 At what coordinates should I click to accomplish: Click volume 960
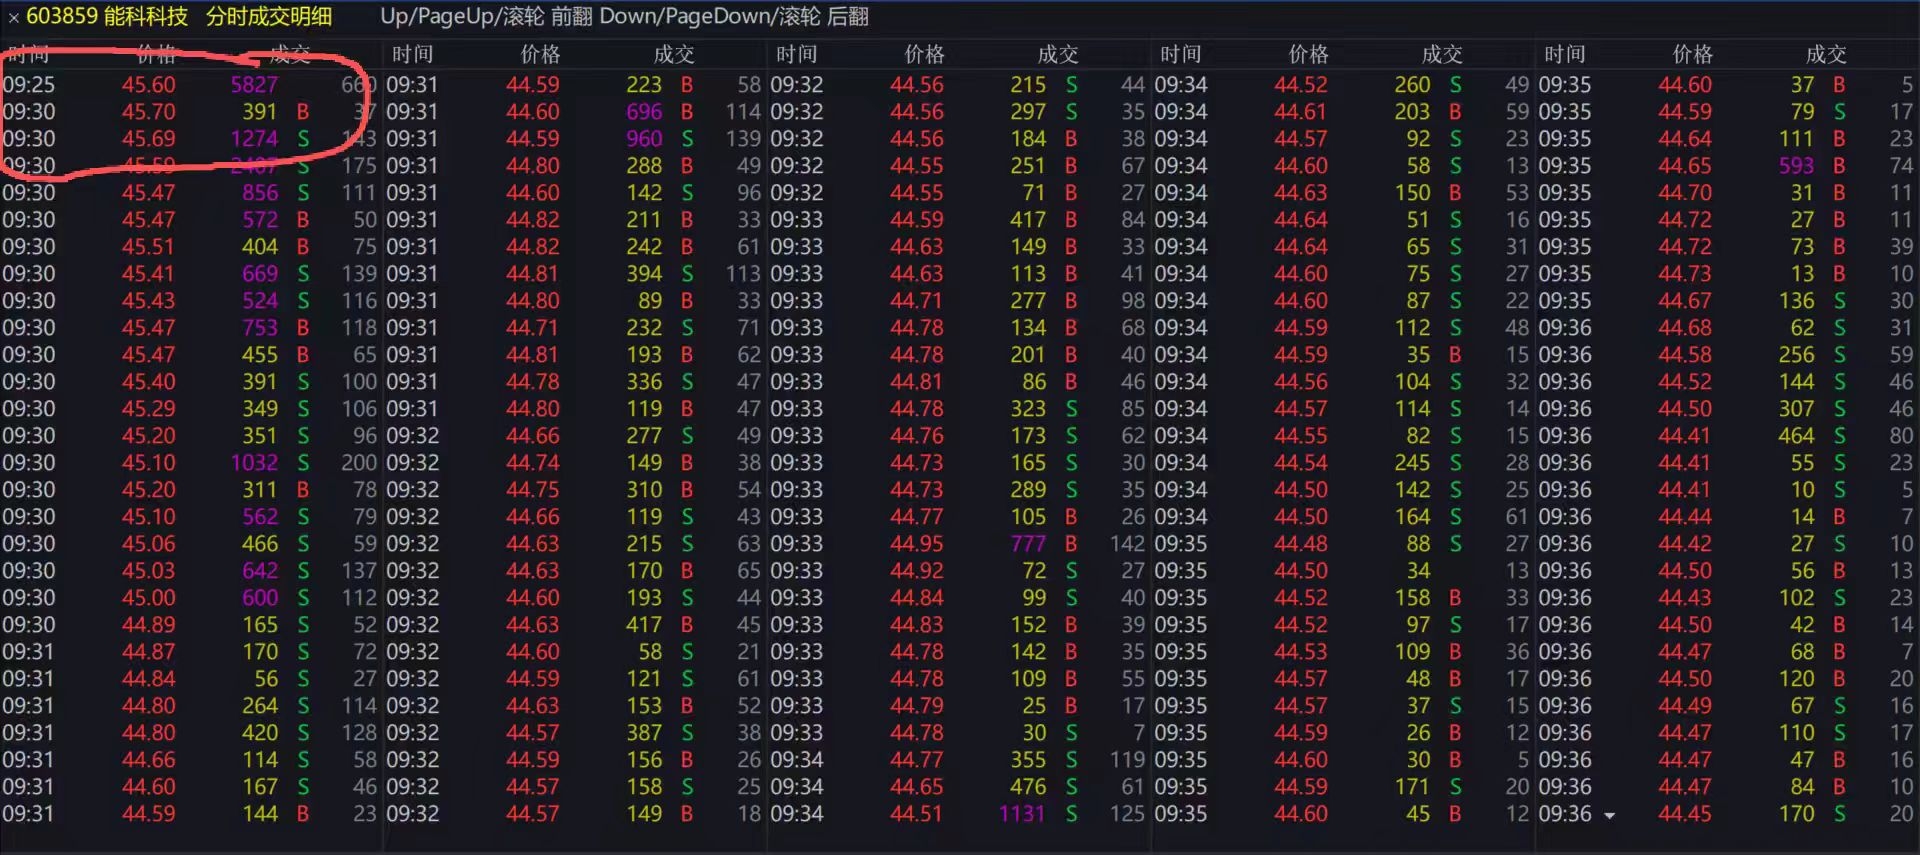(x=644, y=139)
